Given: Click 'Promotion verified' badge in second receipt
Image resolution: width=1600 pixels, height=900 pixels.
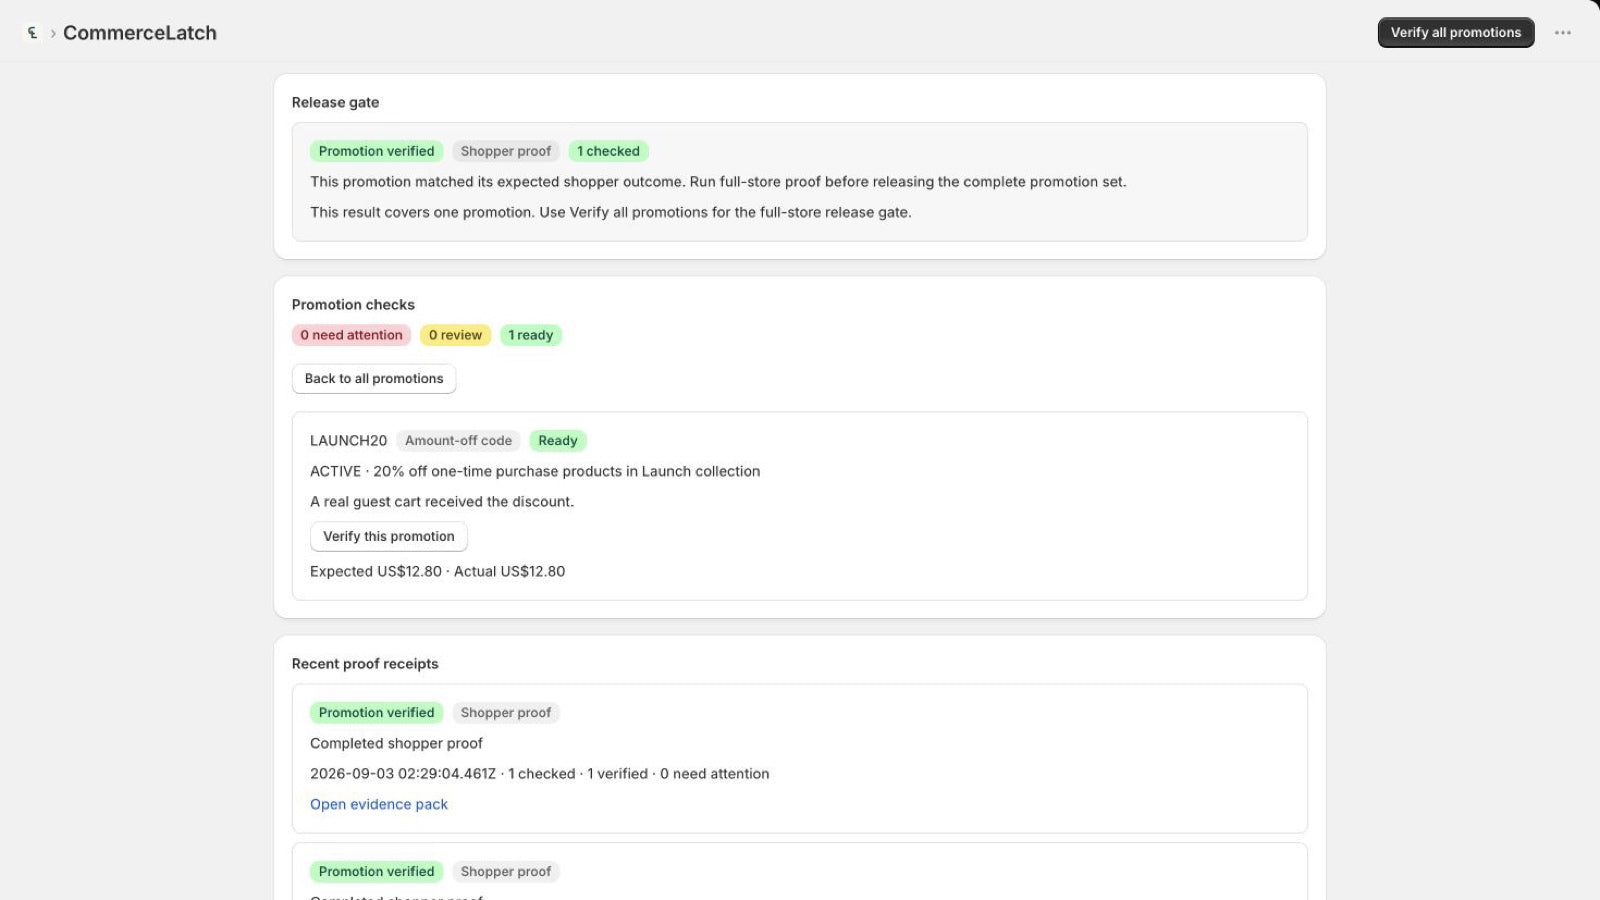Looking at the screenshot, I should coord(376,872).
